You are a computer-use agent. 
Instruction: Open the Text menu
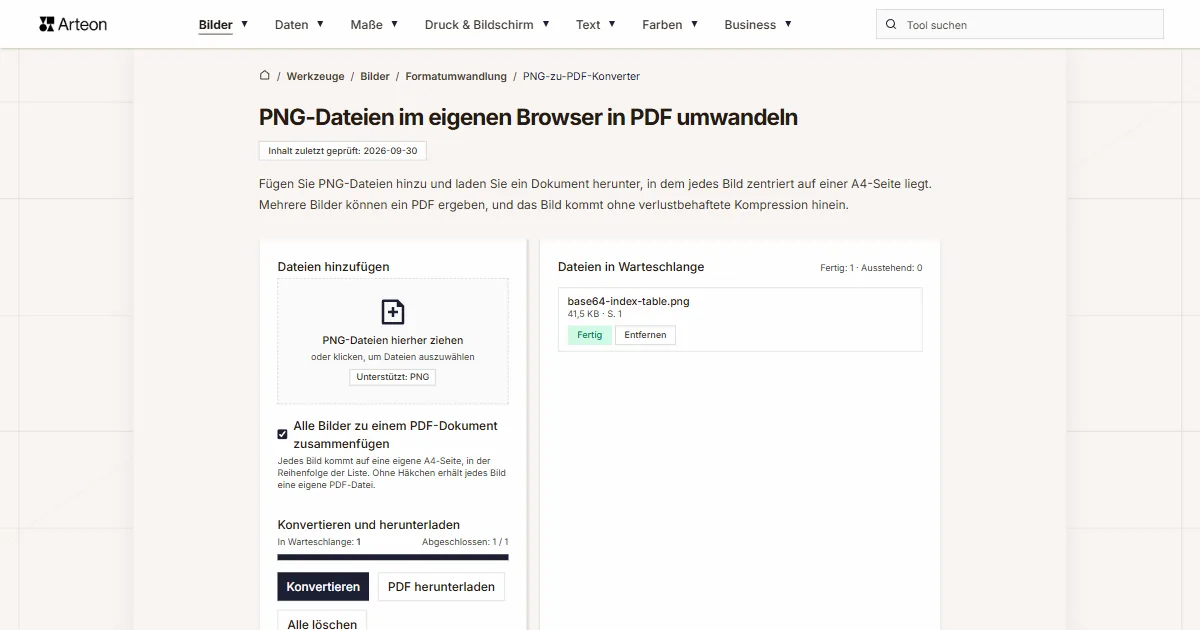(588, 25)
